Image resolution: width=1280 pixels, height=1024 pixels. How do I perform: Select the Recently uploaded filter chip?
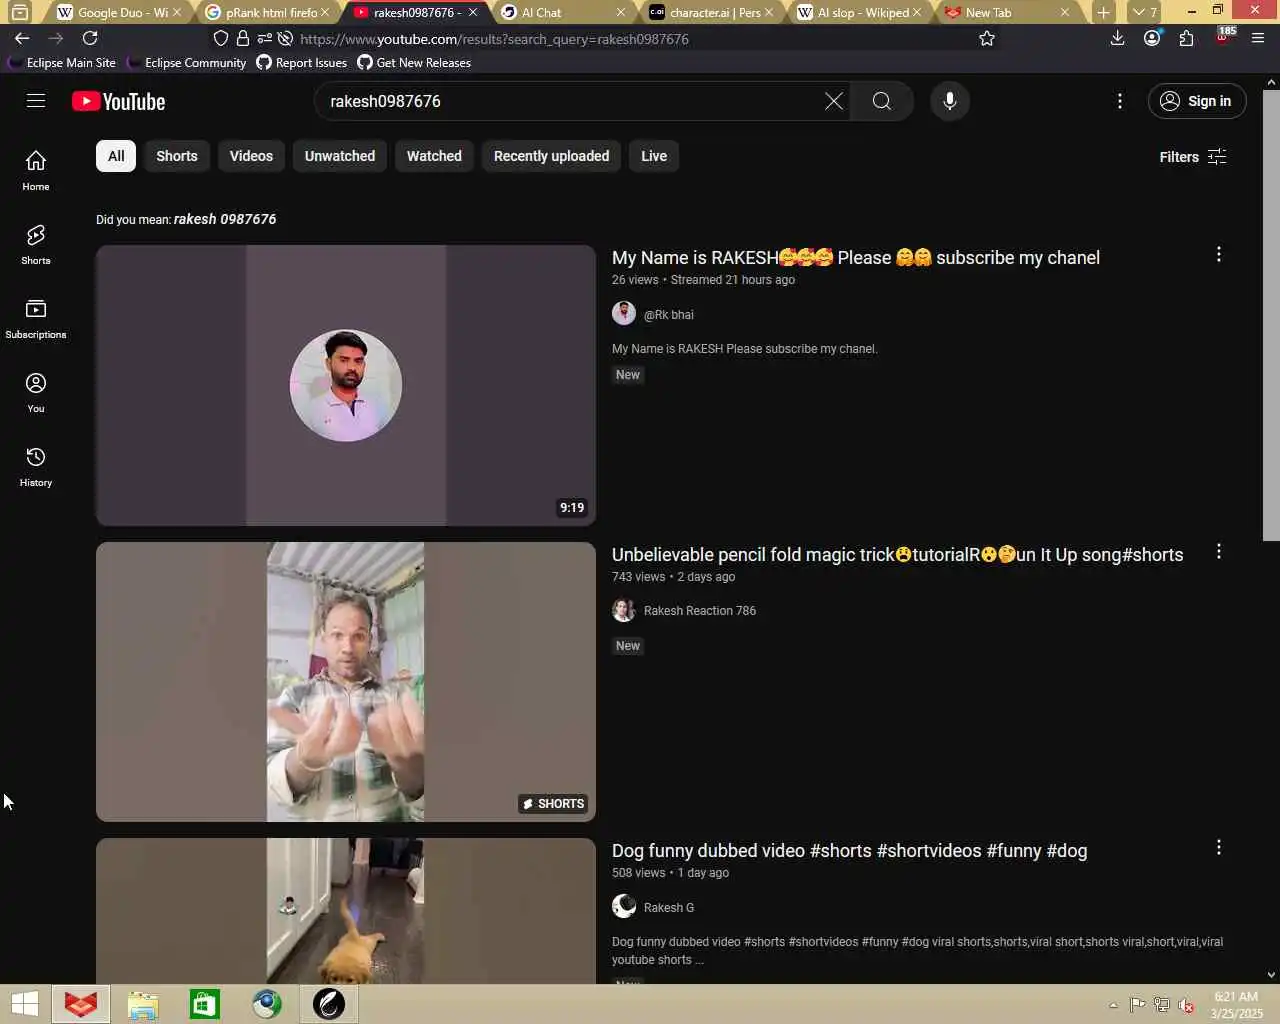[x=551, y=156]
